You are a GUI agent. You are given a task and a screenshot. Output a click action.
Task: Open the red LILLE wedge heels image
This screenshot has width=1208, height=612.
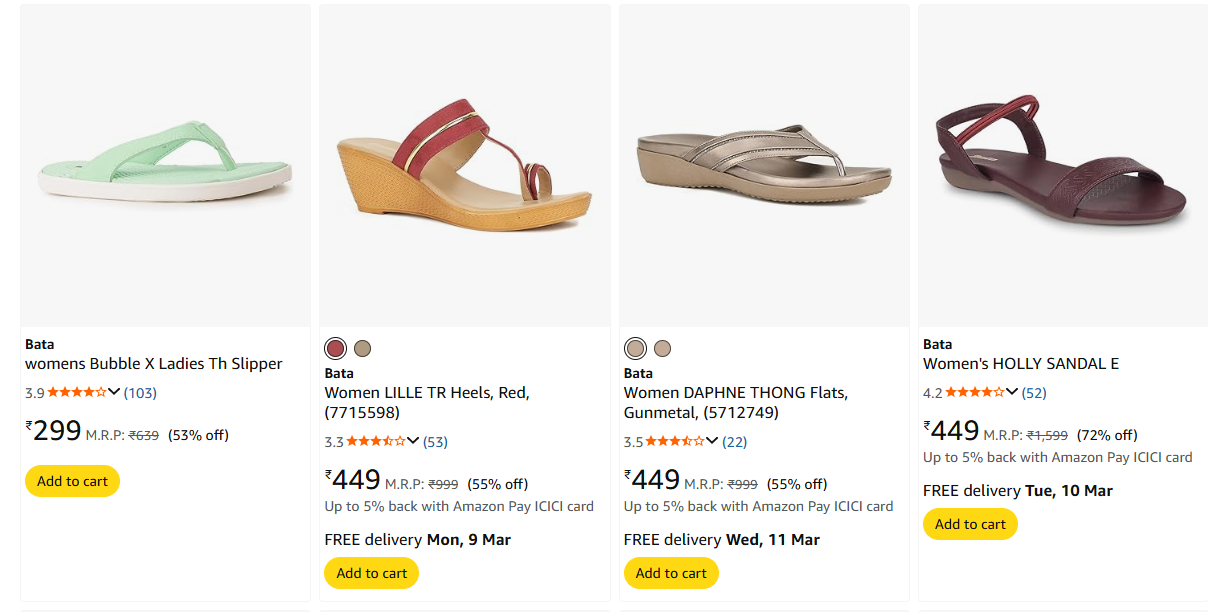click(464, 166)
